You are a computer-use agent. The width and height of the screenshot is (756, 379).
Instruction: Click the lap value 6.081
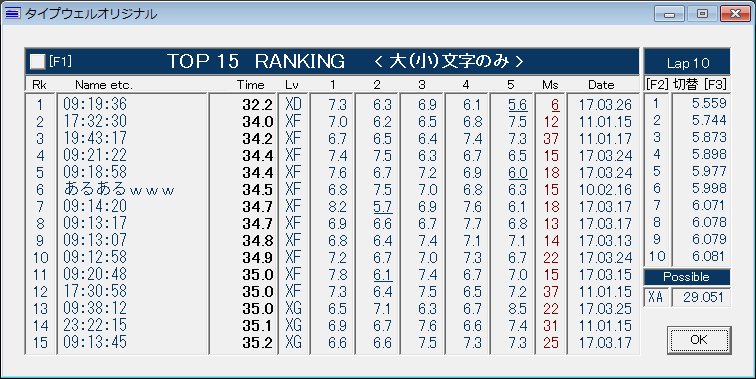pyautogui.click(x=709, y=256)
